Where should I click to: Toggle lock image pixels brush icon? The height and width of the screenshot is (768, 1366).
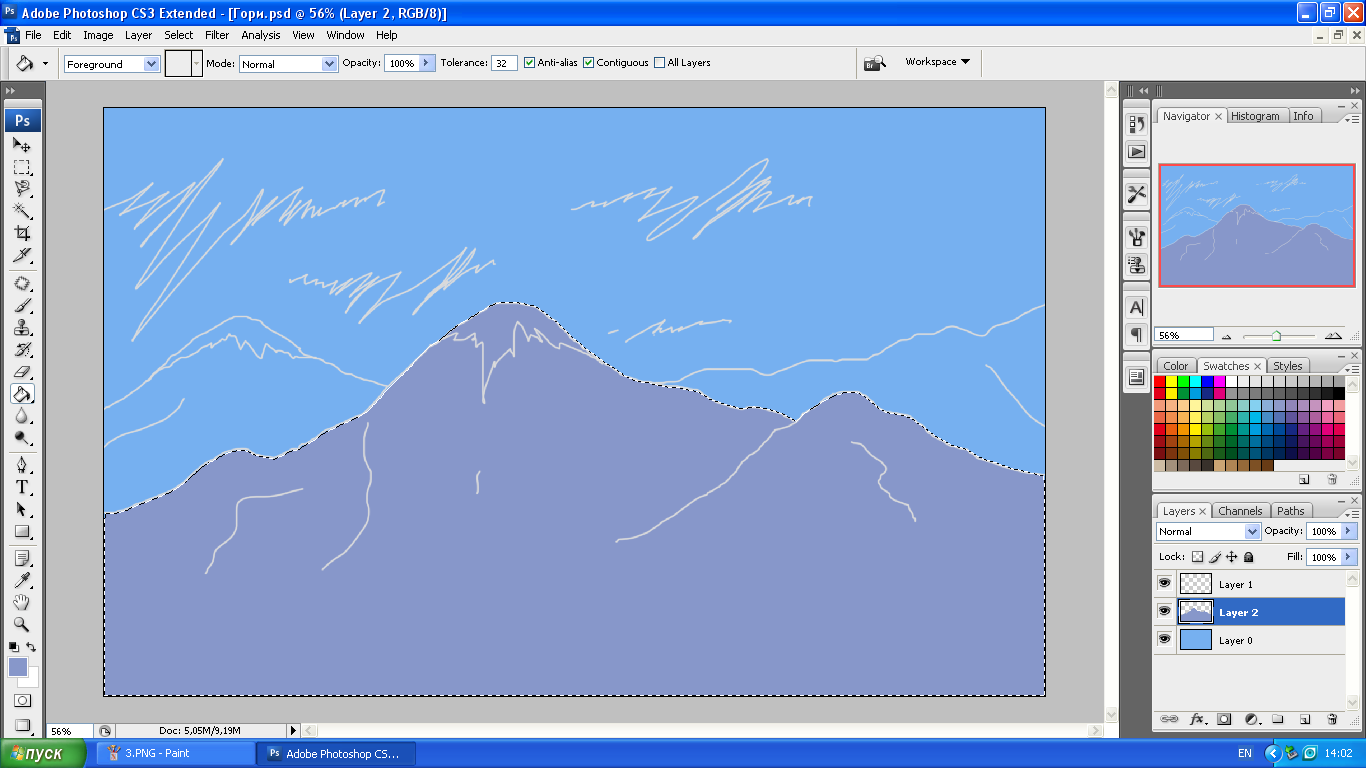click(1215, 557)
